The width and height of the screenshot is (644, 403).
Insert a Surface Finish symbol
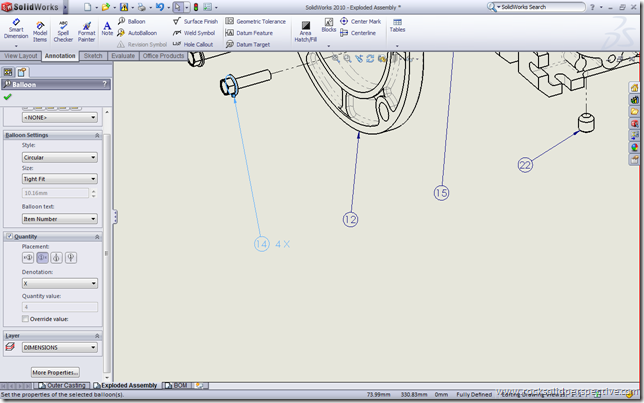196,21
